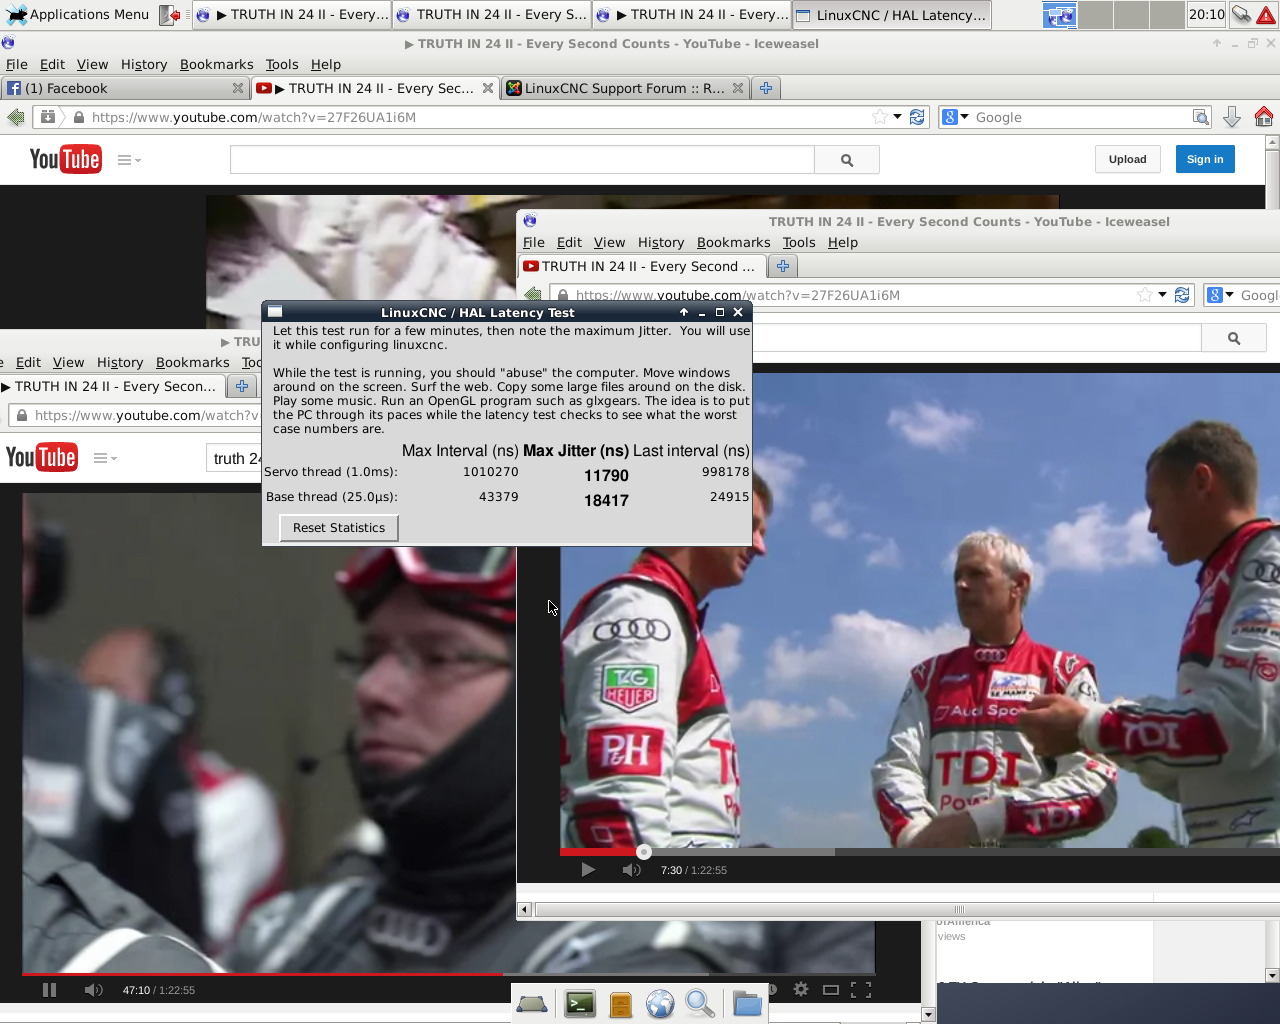Play the video in the right window
1280x1024 pixels.
(588, 870)
